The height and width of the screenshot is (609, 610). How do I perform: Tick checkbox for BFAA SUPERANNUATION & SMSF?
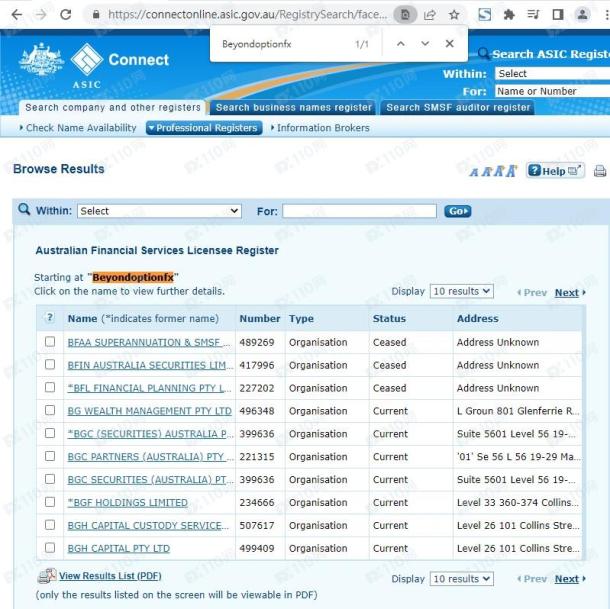coord(50,342)
